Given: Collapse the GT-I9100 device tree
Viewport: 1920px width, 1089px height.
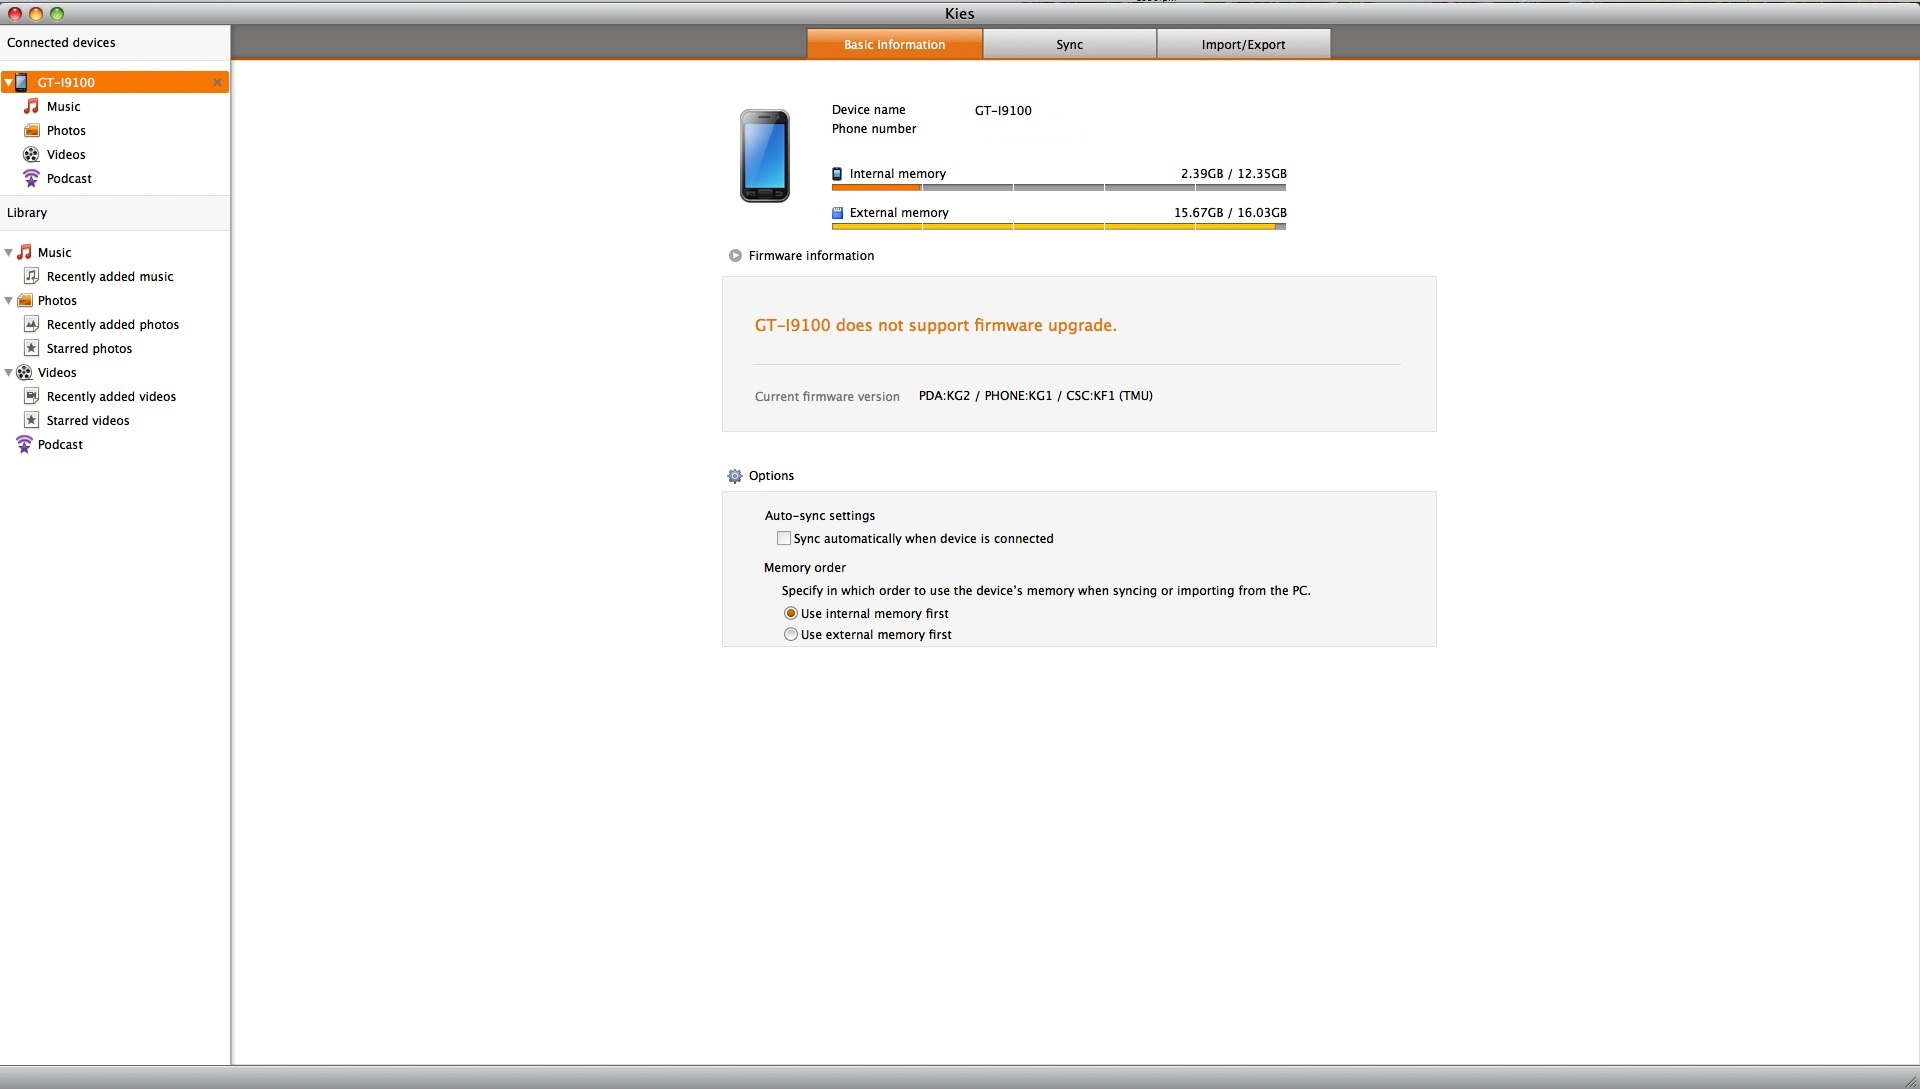Looking at the screenshot, I should coord(8,82).
